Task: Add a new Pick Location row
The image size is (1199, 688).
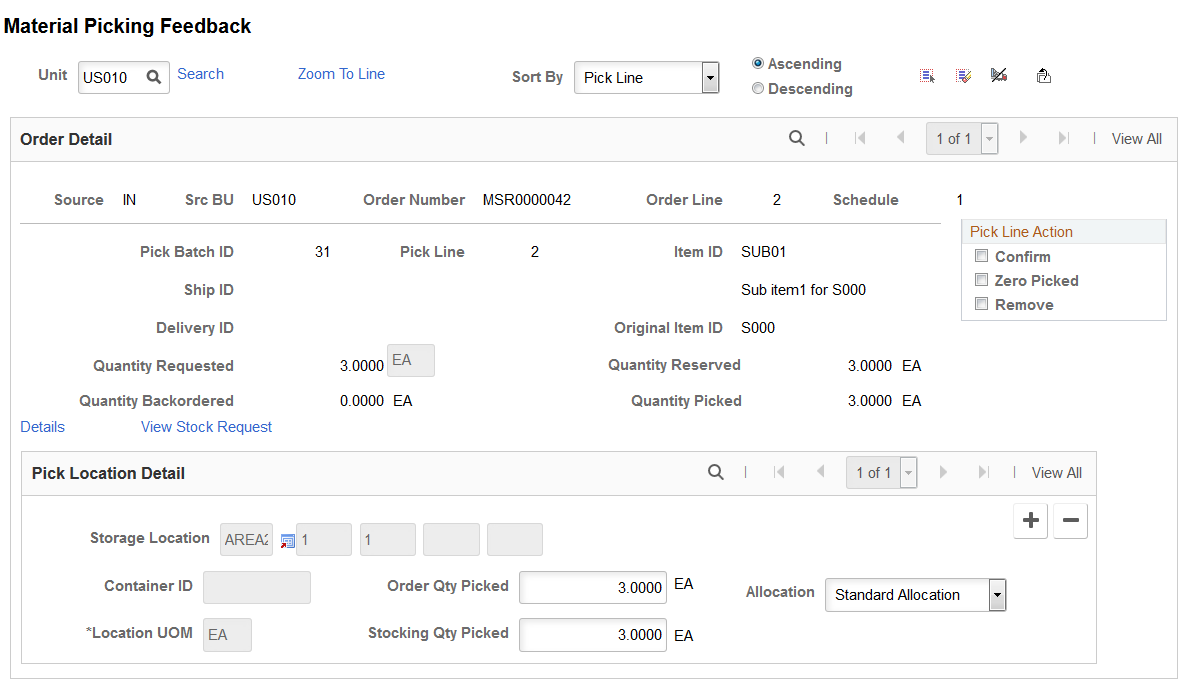Action: (1031, 521)
